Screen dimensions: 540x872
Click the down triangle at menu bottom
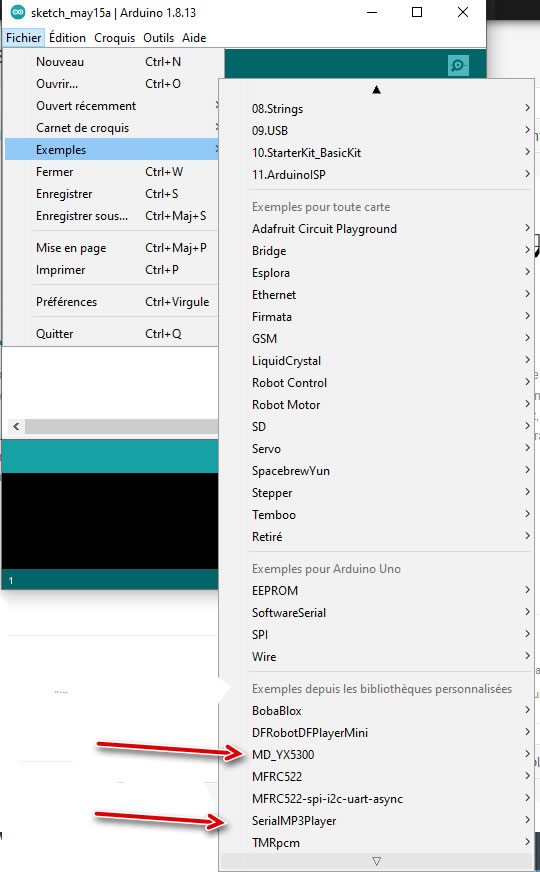(x=376, y=861)
